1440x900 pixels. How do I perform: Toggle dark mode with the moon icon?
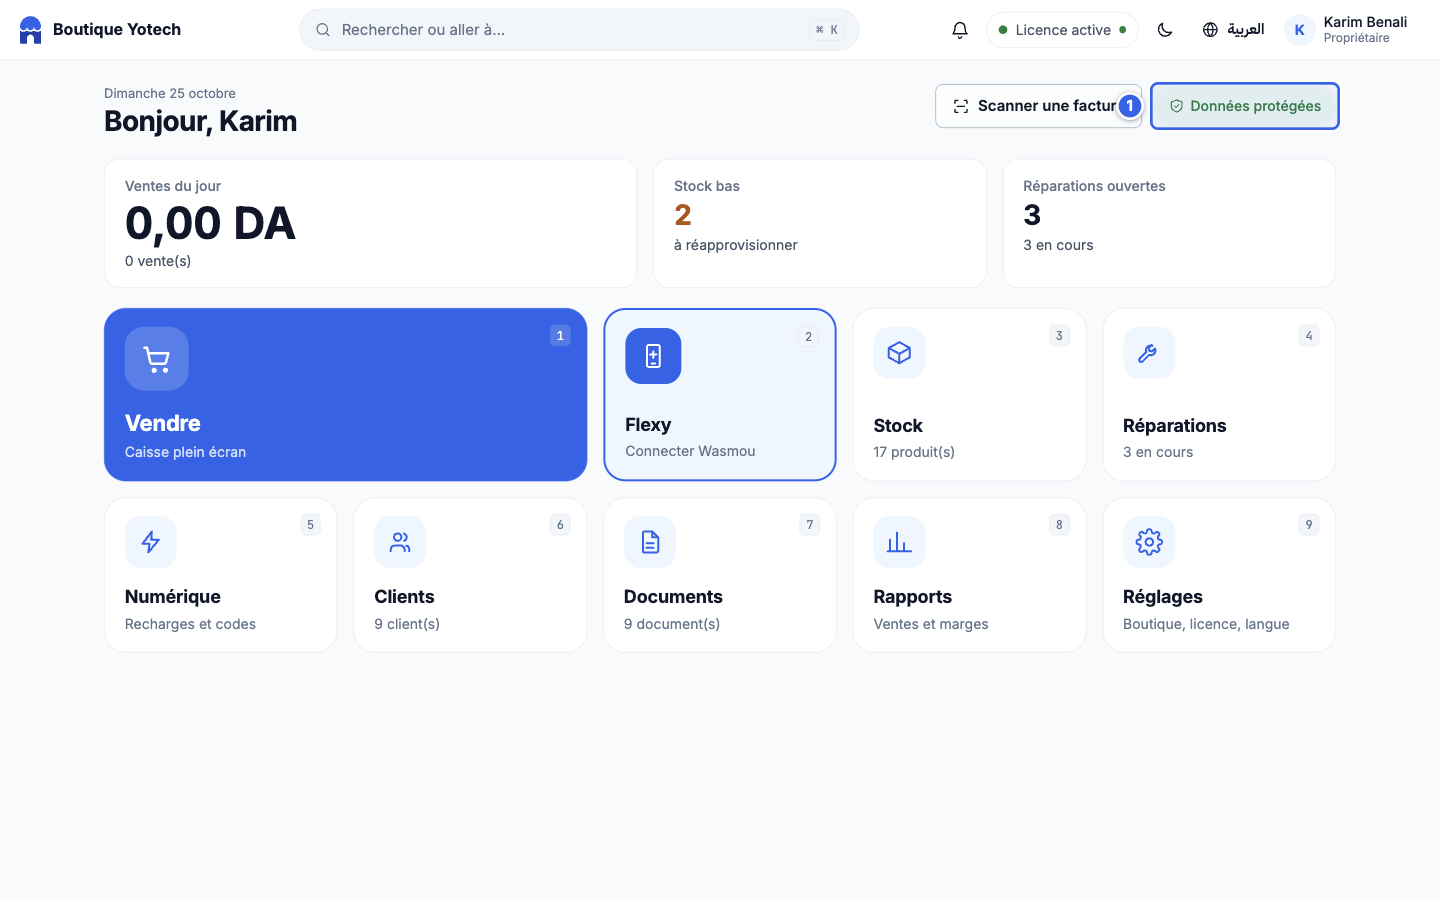1165,30
